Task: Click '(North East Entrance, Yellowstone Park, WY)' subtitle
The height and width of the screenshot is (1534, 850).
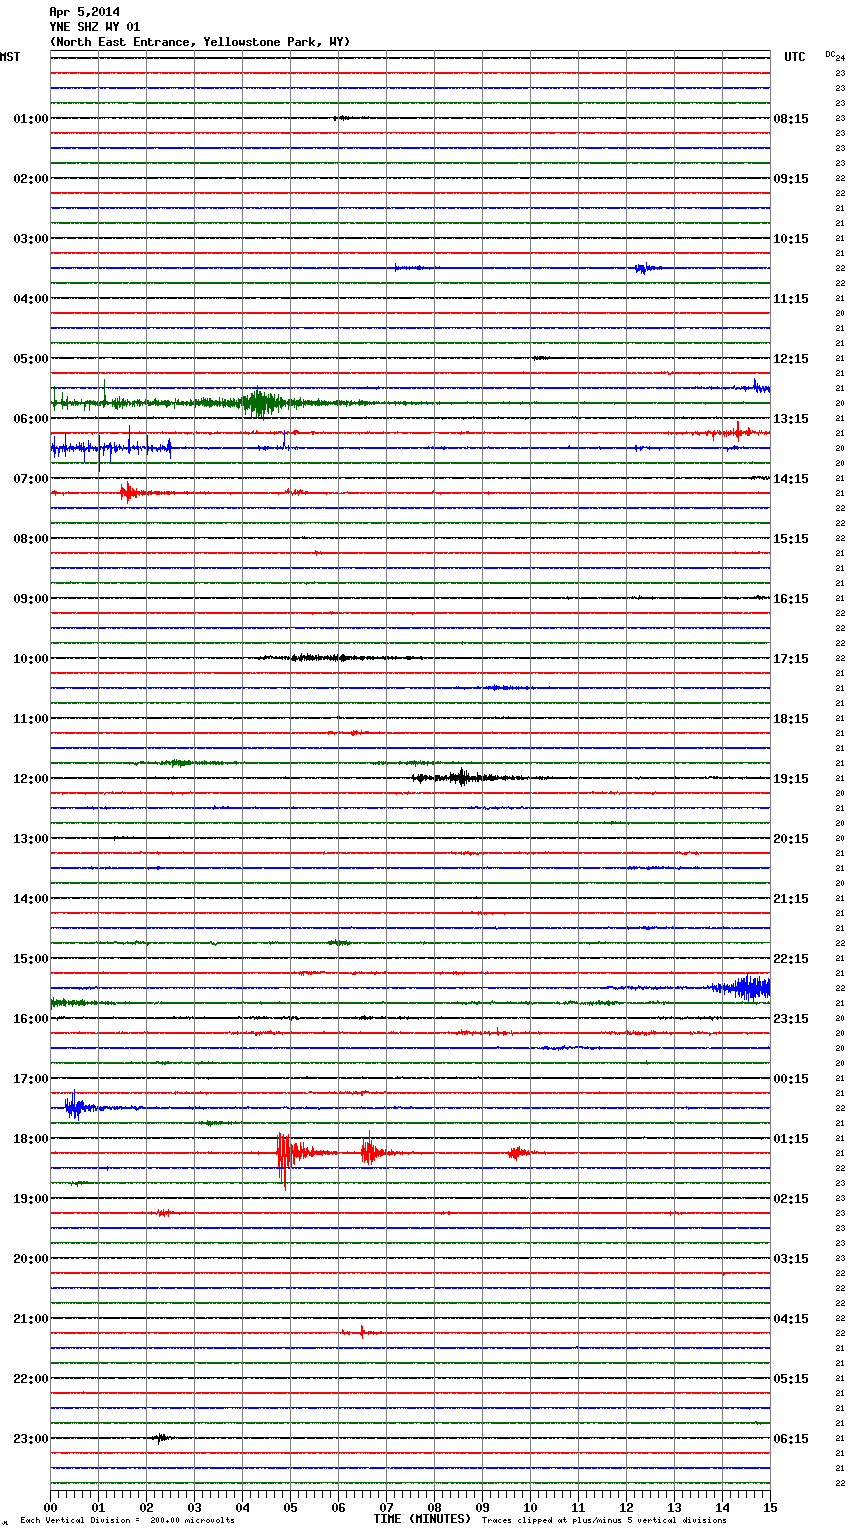Action: click(x=200, y=42)
